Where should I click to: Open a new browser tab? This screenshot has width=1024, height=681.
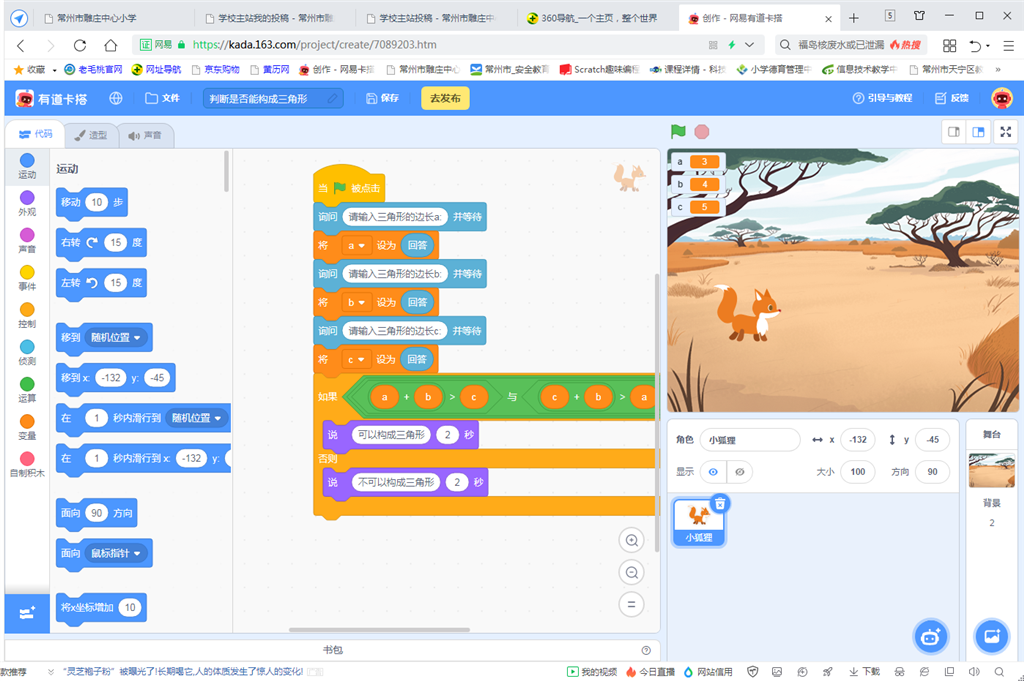coord(854,18)
